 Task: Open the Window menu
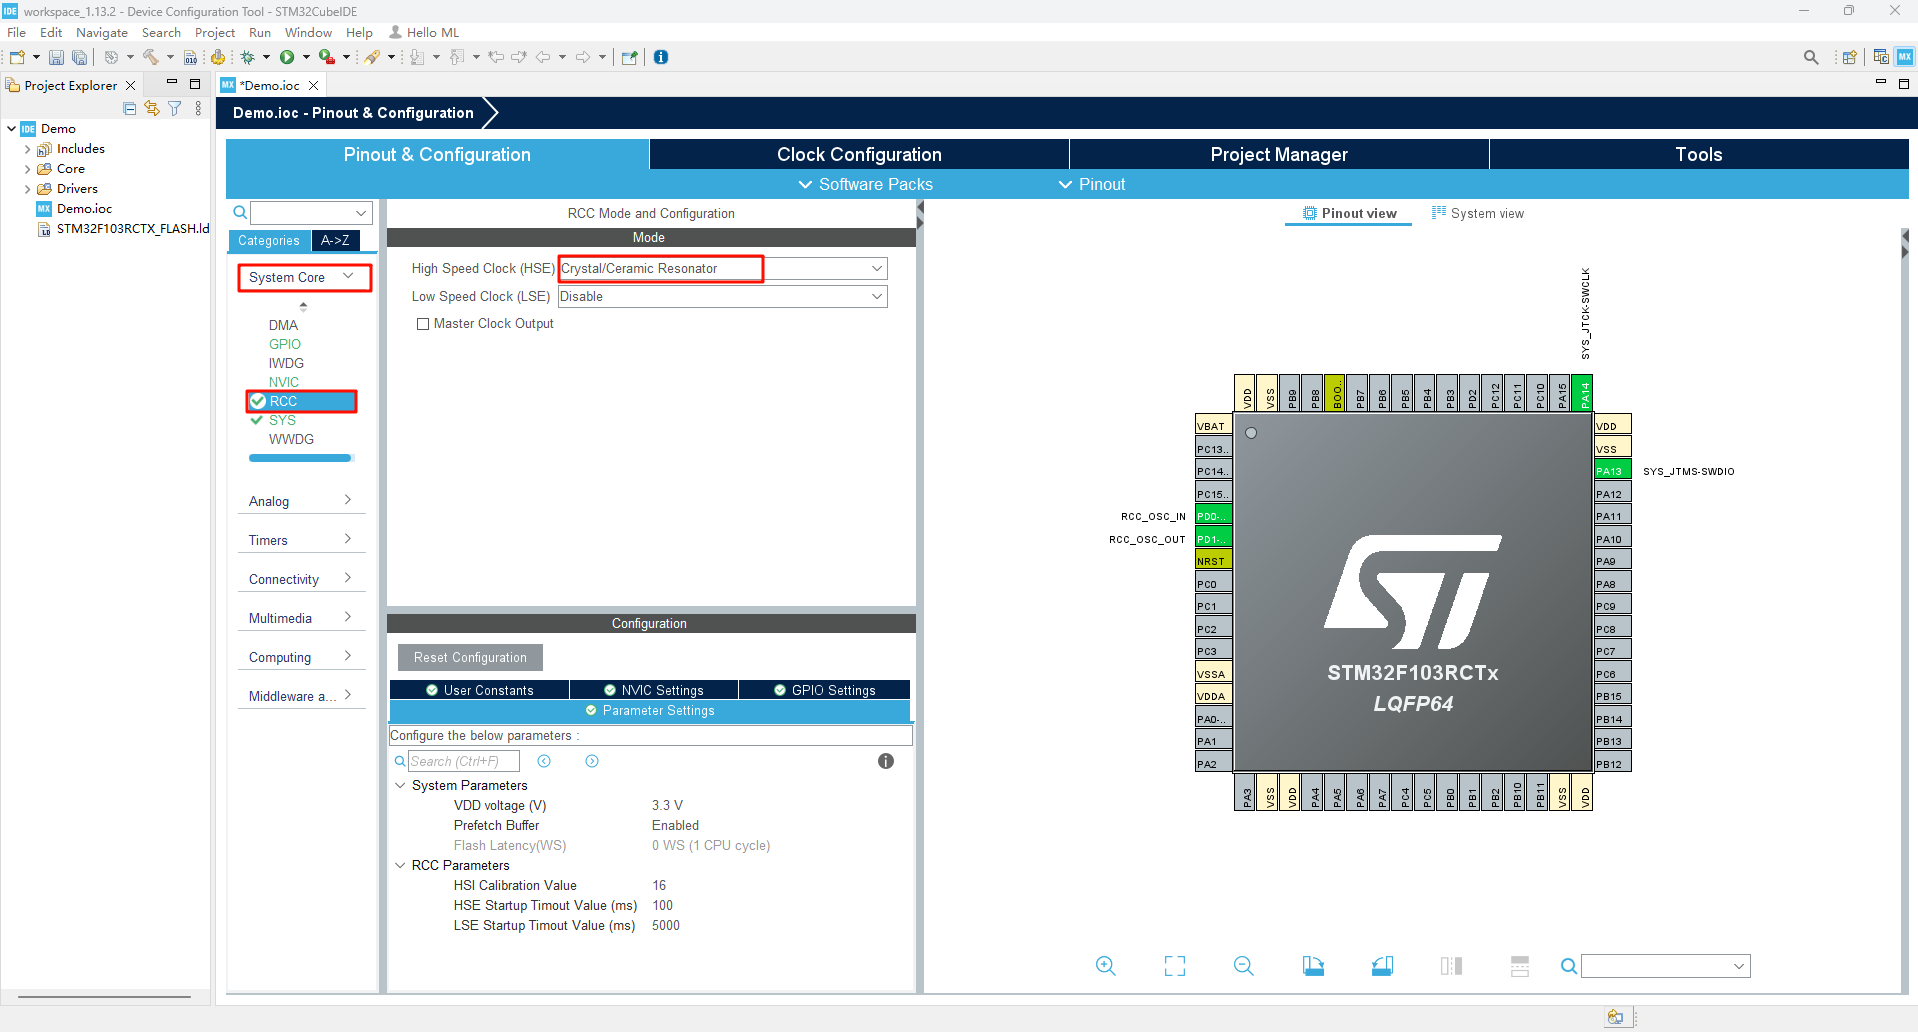click(308, 33)
